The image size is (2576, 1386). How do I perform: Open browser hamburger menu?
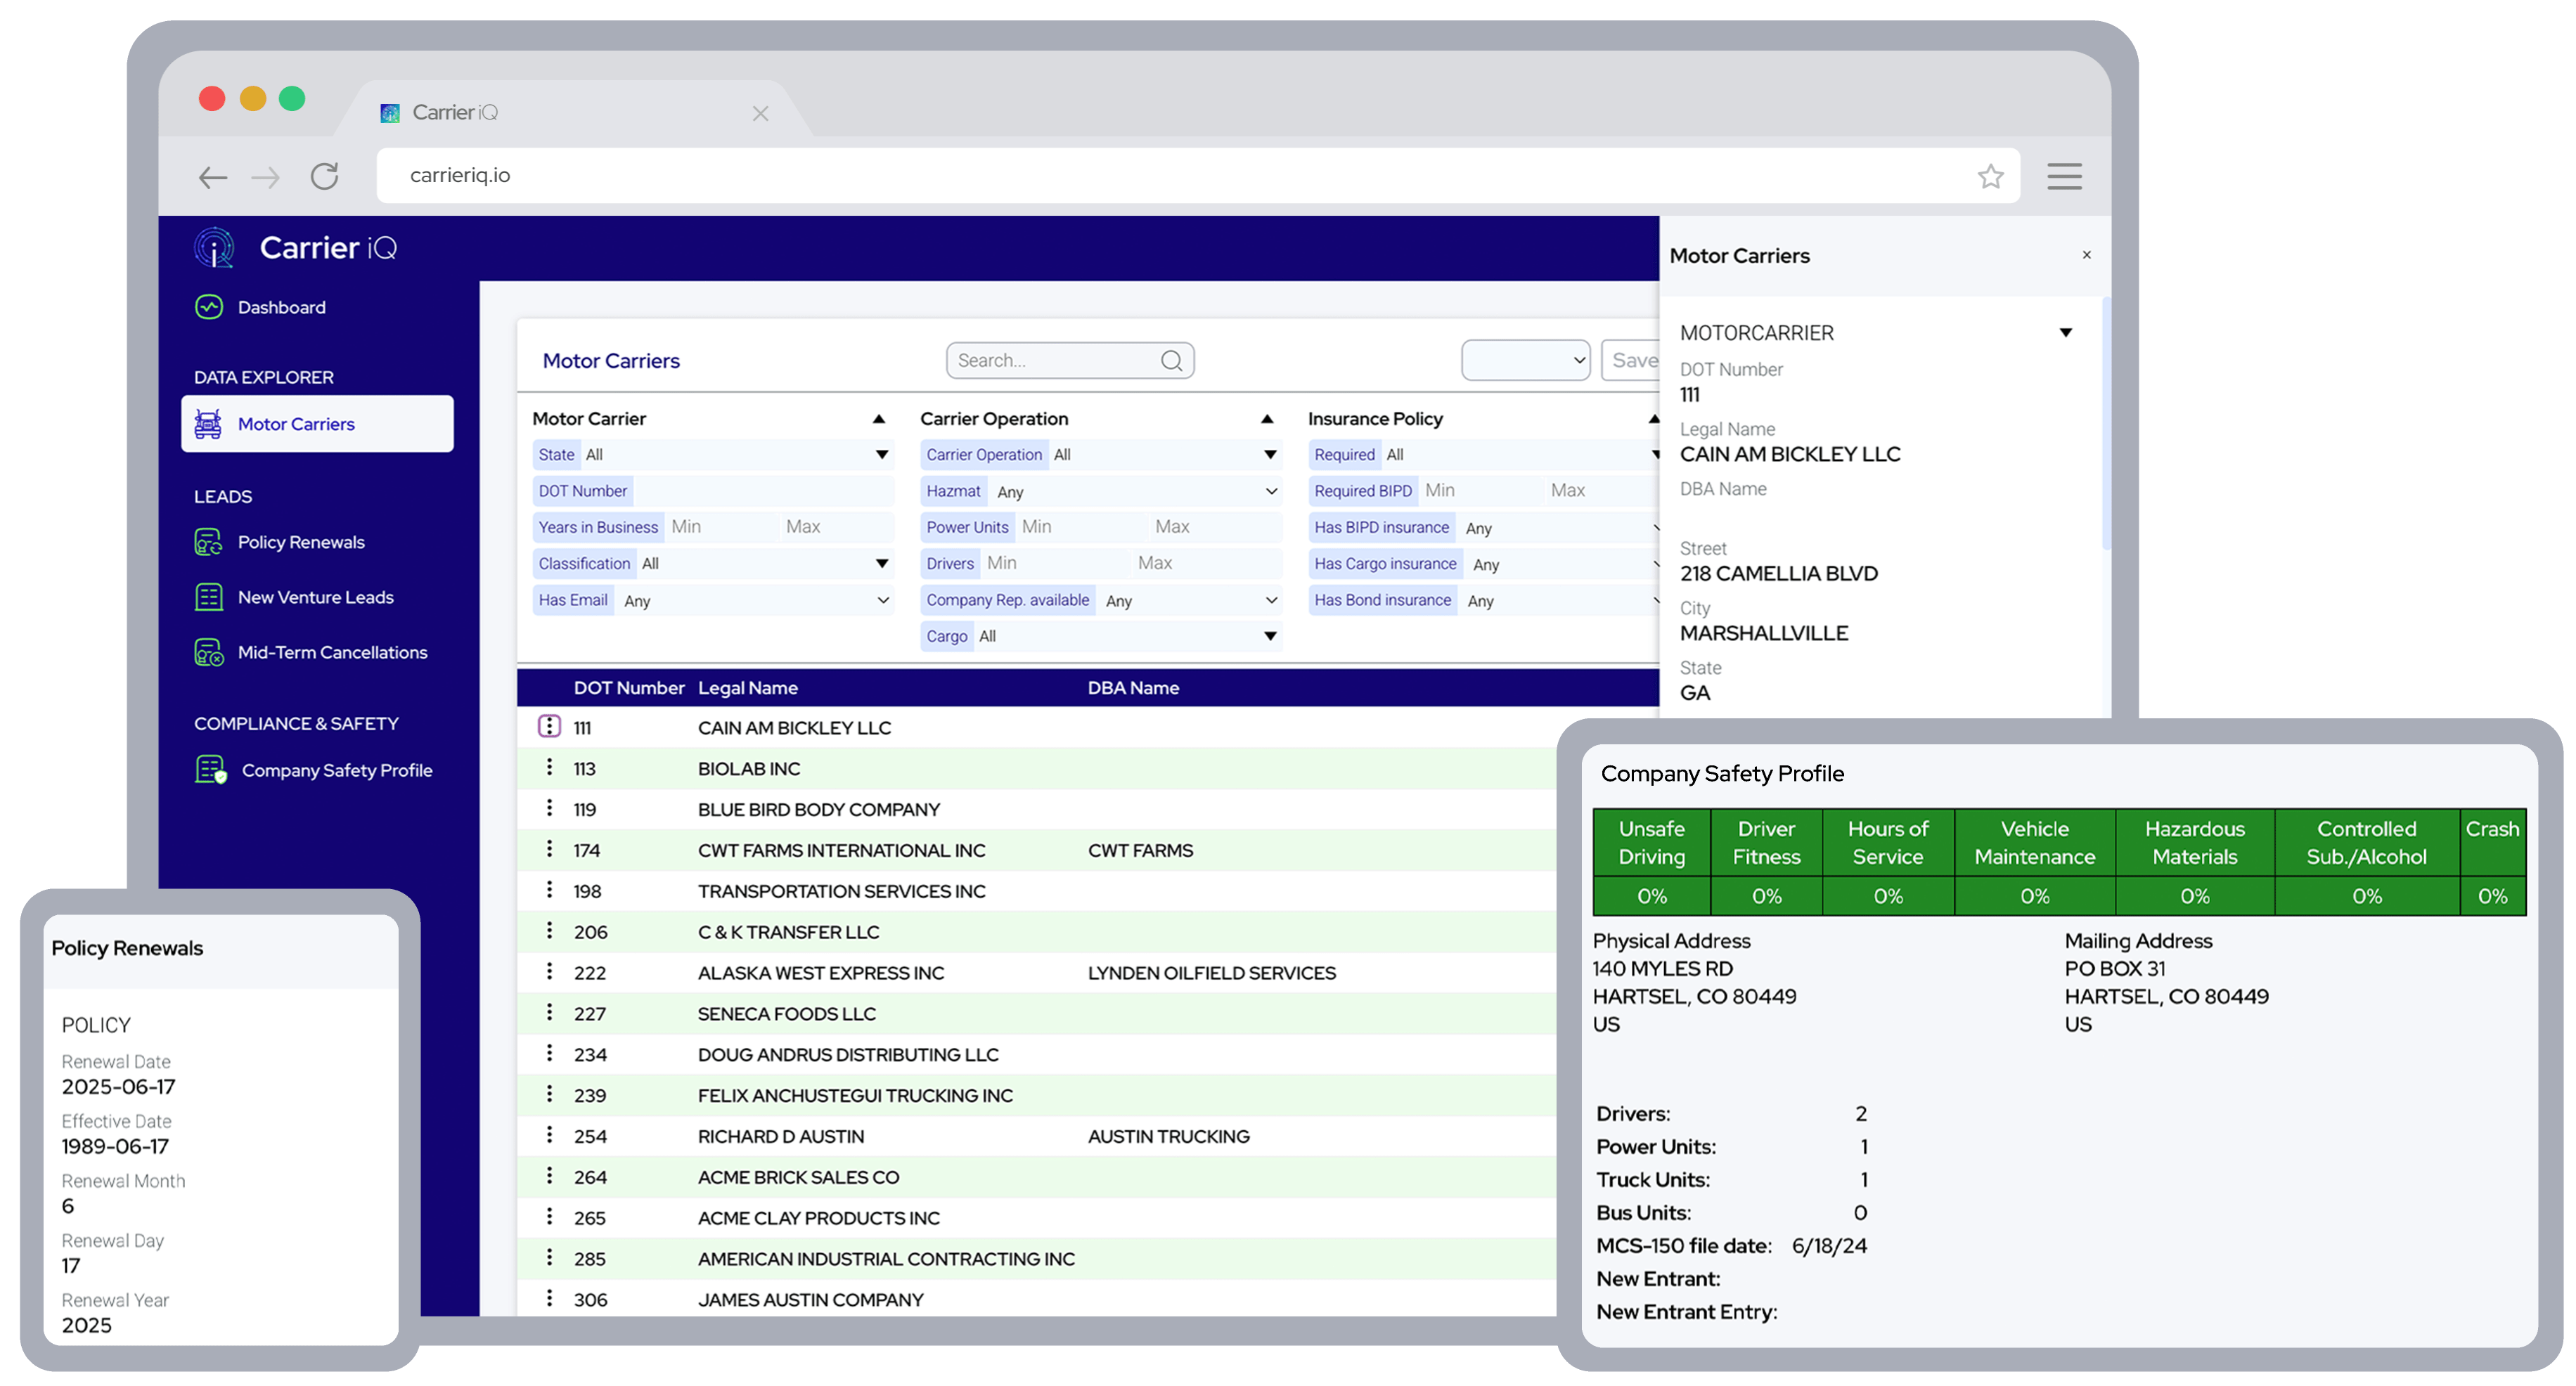click(x=2064, y=177)
